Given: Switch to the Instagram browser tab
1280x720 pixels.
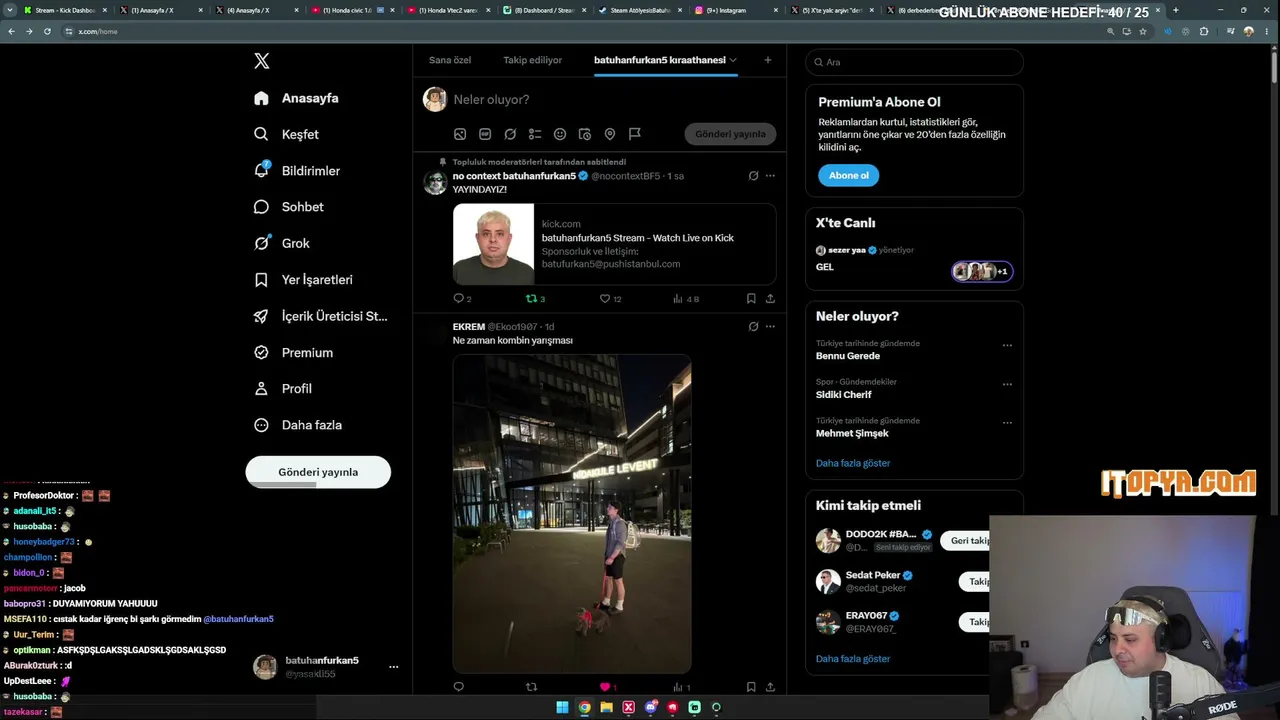Looking at the screenshot, I should tap(736, 10).
